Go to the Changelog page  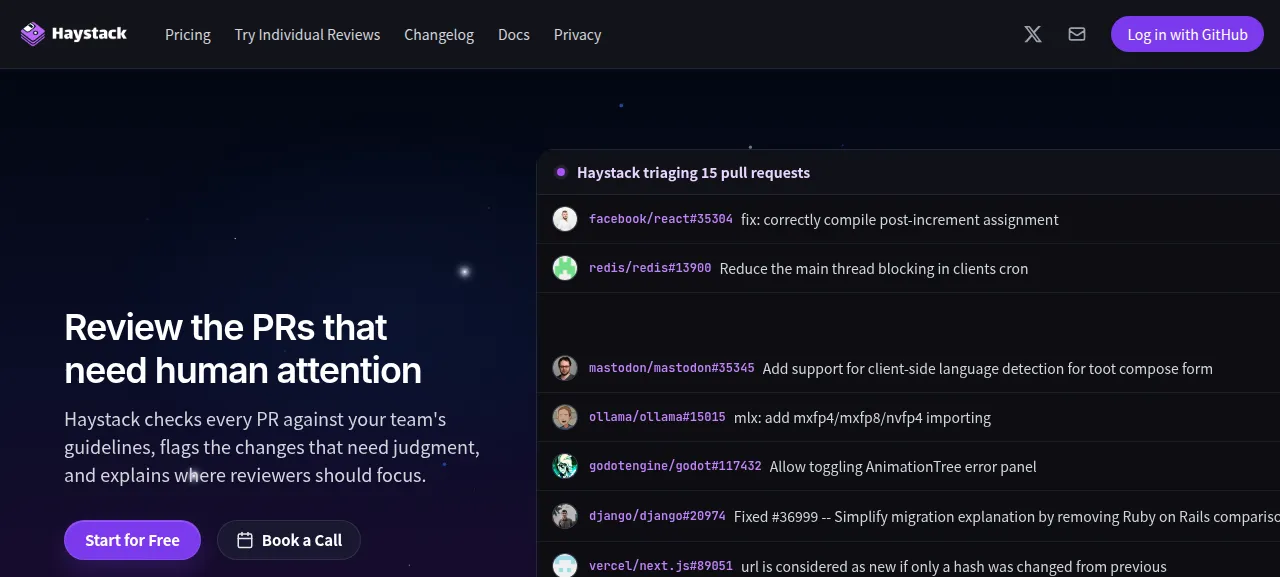[x=439, y=34]
